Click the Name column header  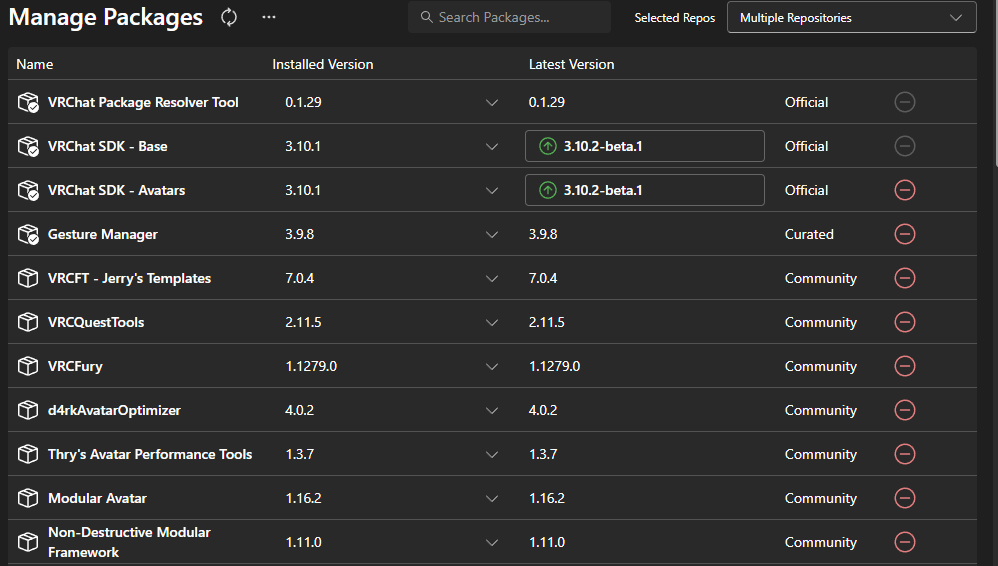tap(34, 64)
